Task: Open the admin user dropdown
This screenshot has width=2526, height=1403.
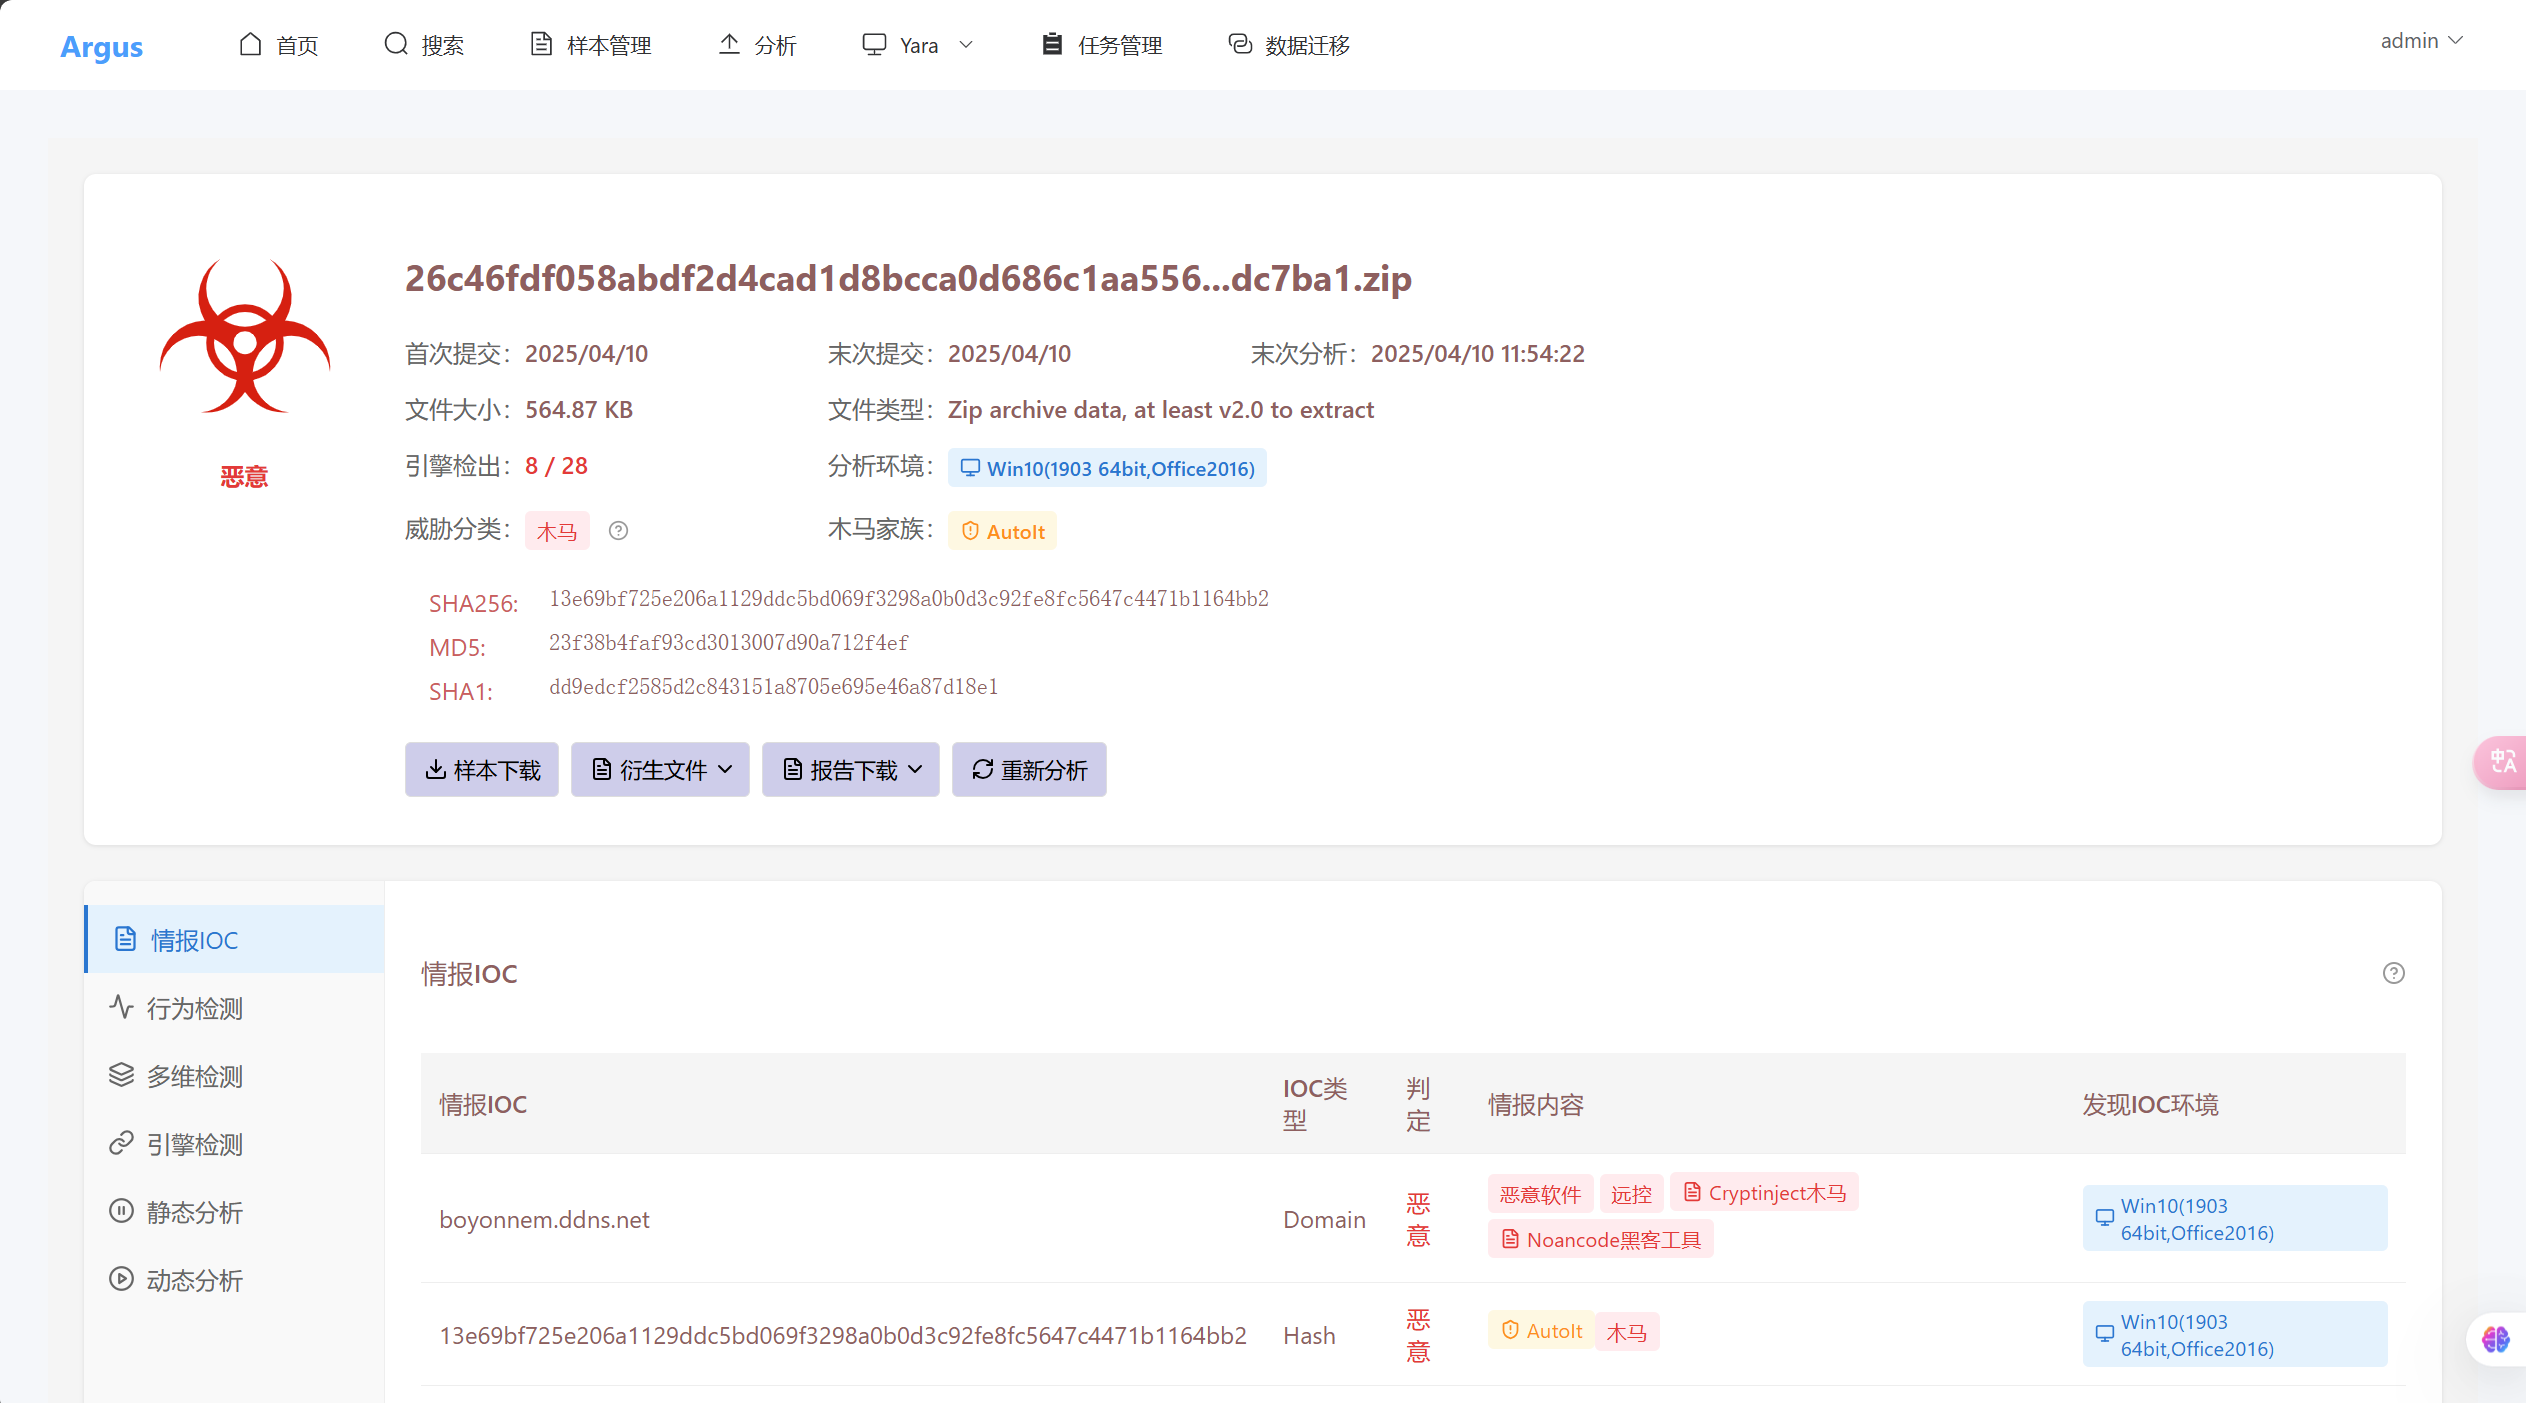Action: point(2420,41)
